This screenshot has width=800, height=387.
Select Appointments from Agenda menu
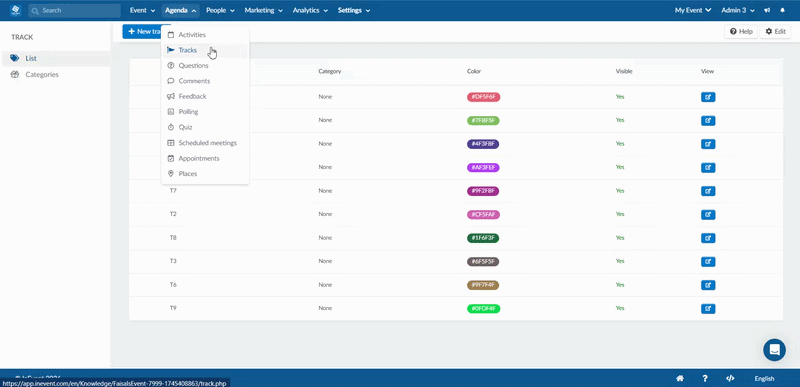(x=205, y=158)
